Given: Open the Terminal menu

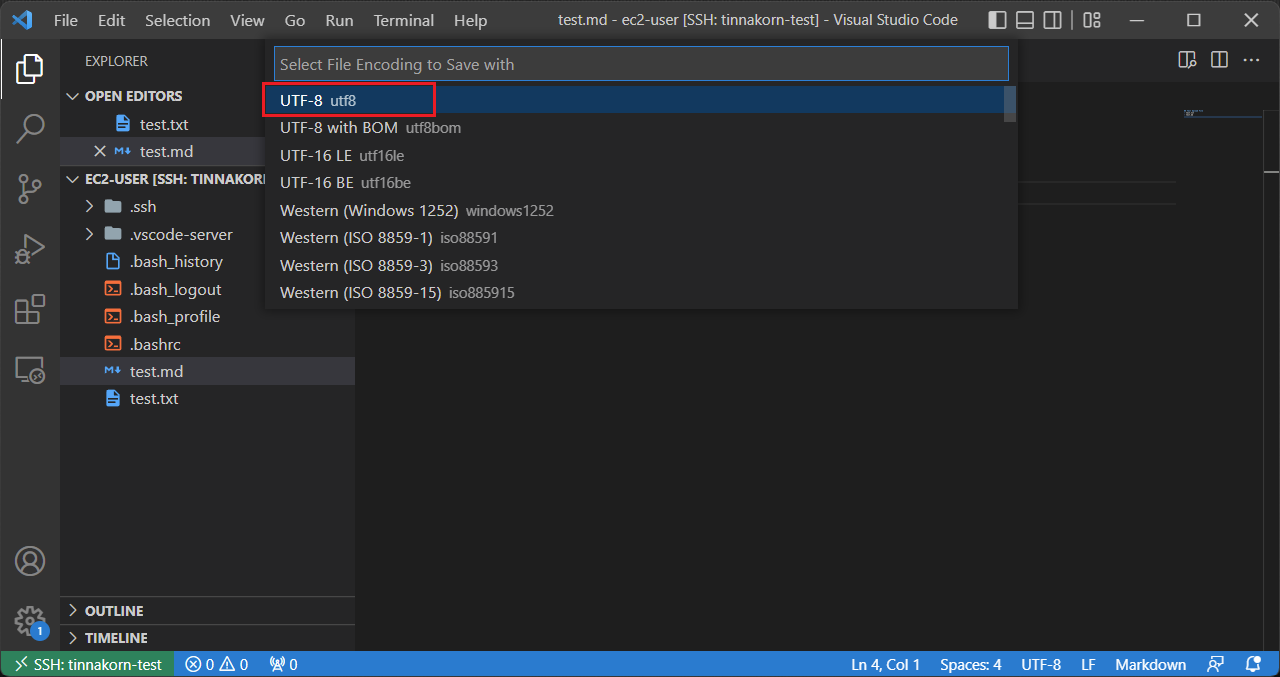Looking at the screenshot, I should click(x=404, y=20).
